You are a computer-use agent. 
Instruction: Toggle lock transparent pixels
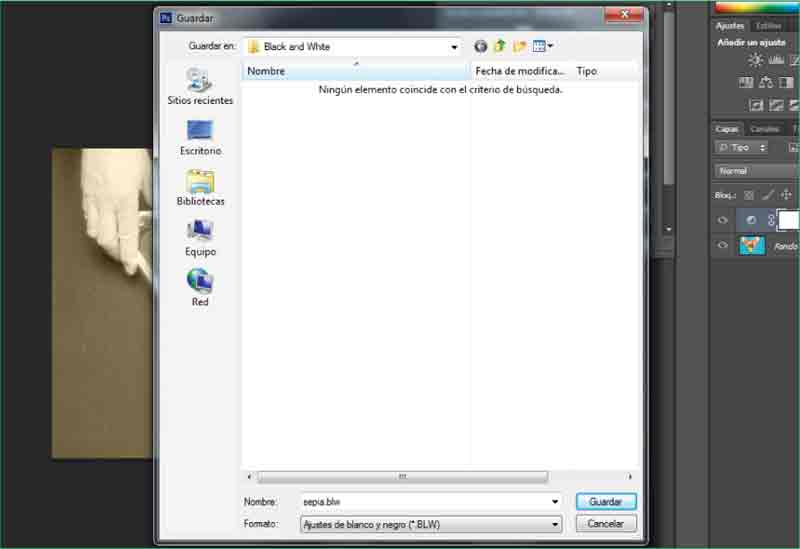pos(749,195)
